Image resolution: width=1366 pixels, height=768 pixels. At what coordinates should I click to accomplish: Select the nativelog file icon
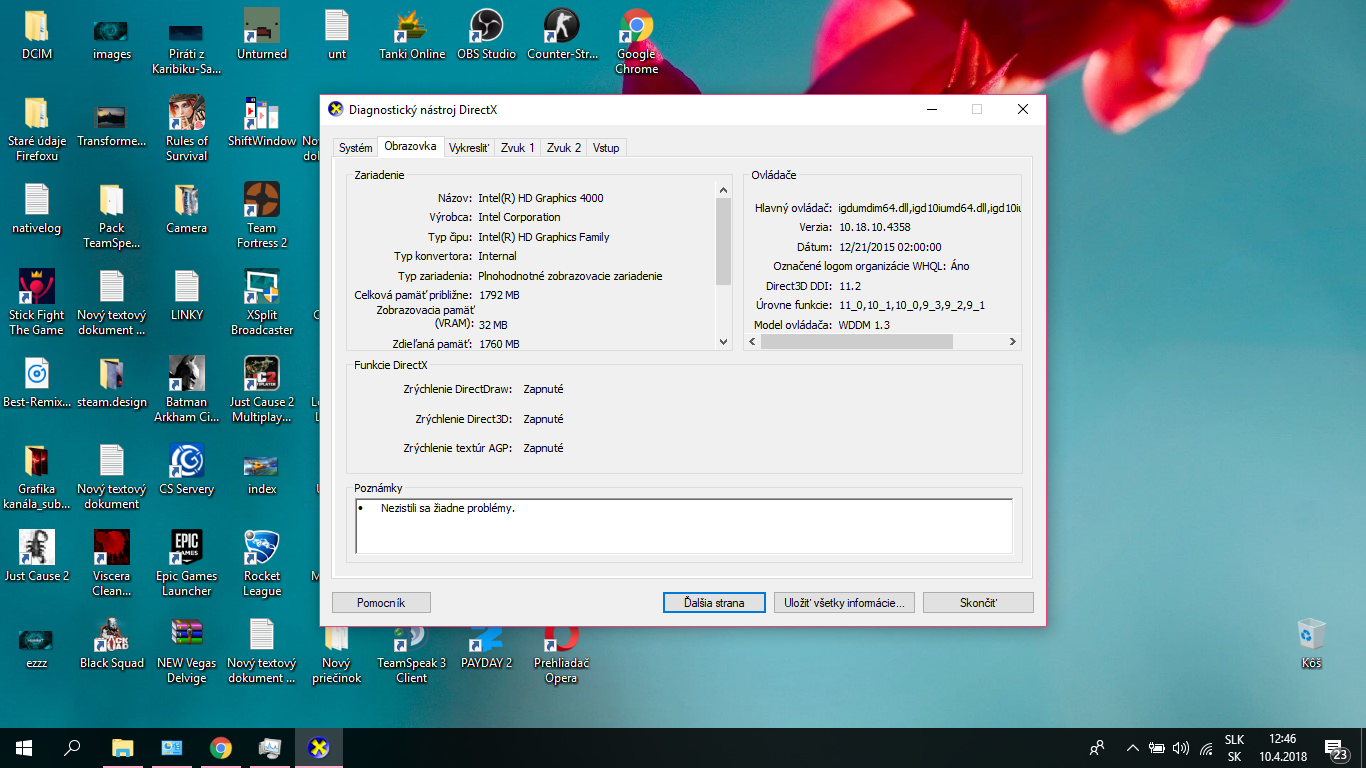point(37,208)
